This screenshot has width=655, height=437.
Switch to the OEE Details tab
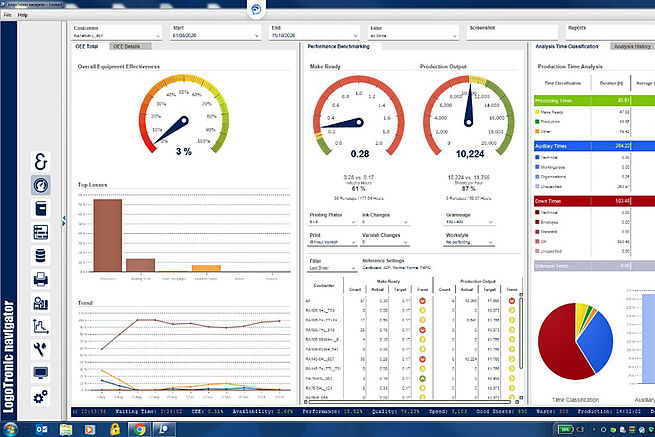(x=130, y=46)
